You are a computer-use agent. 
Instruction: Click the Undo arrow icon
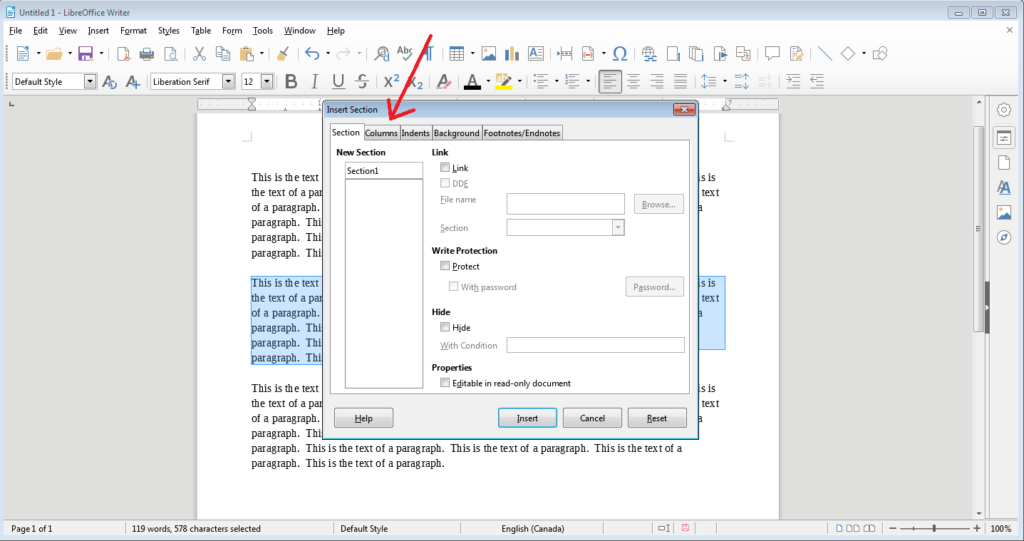[x=312, y=54]
